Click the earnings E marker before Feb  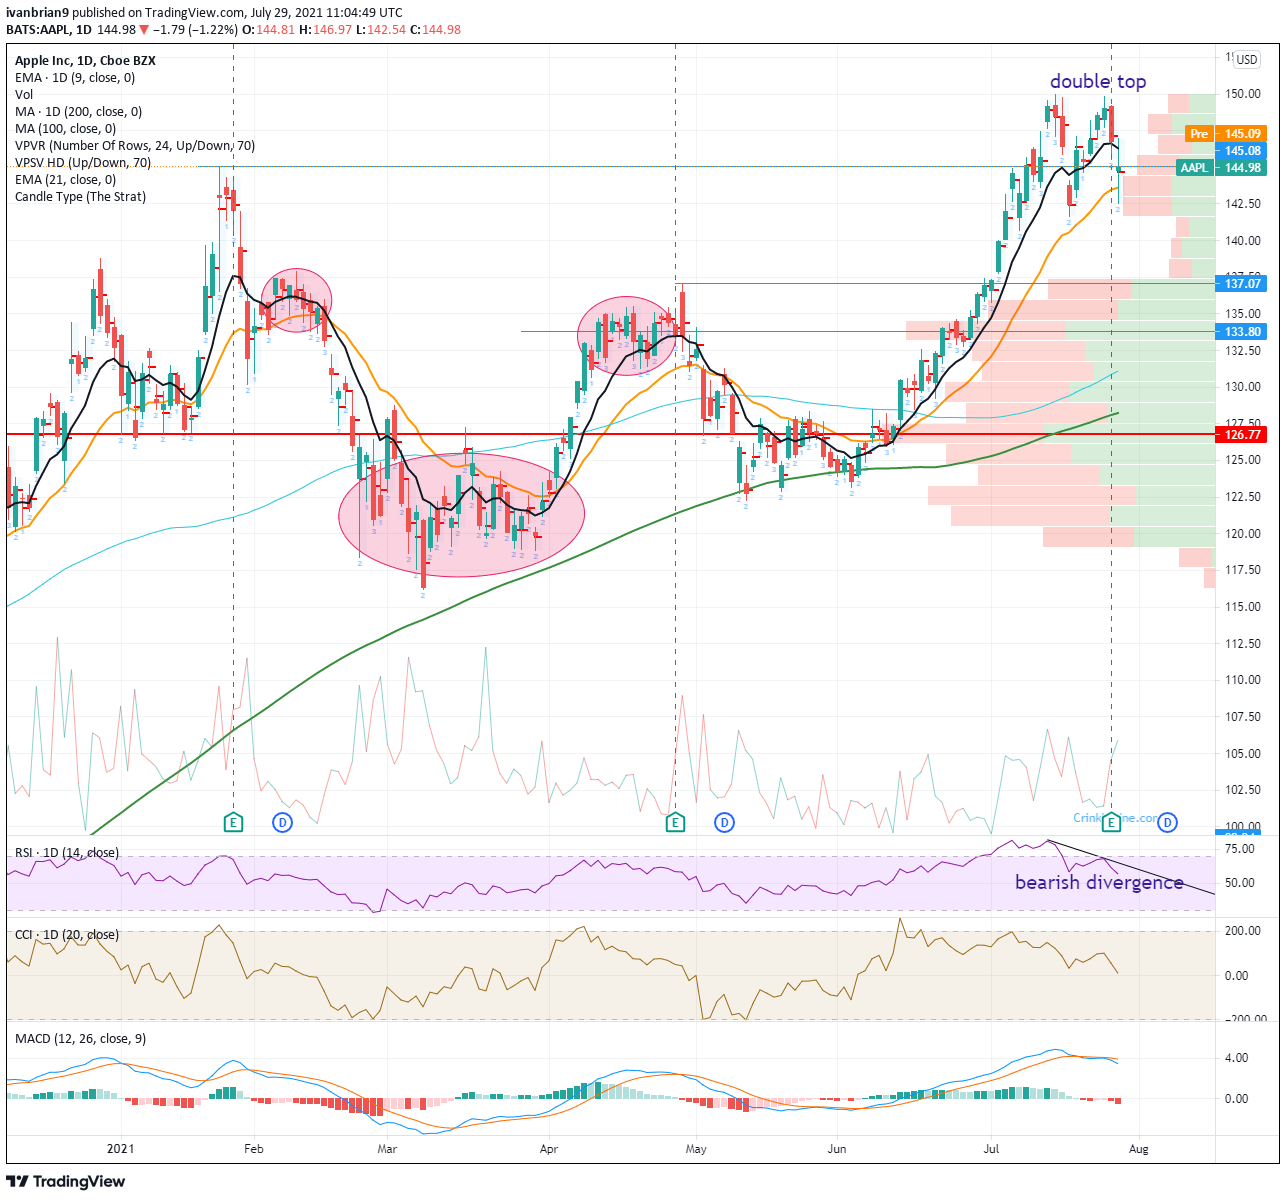(x=233, y=823)
